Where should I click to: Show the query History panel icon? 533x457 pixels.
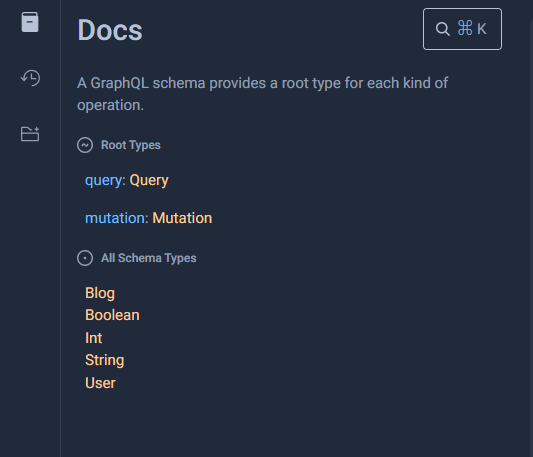(30, 78)
